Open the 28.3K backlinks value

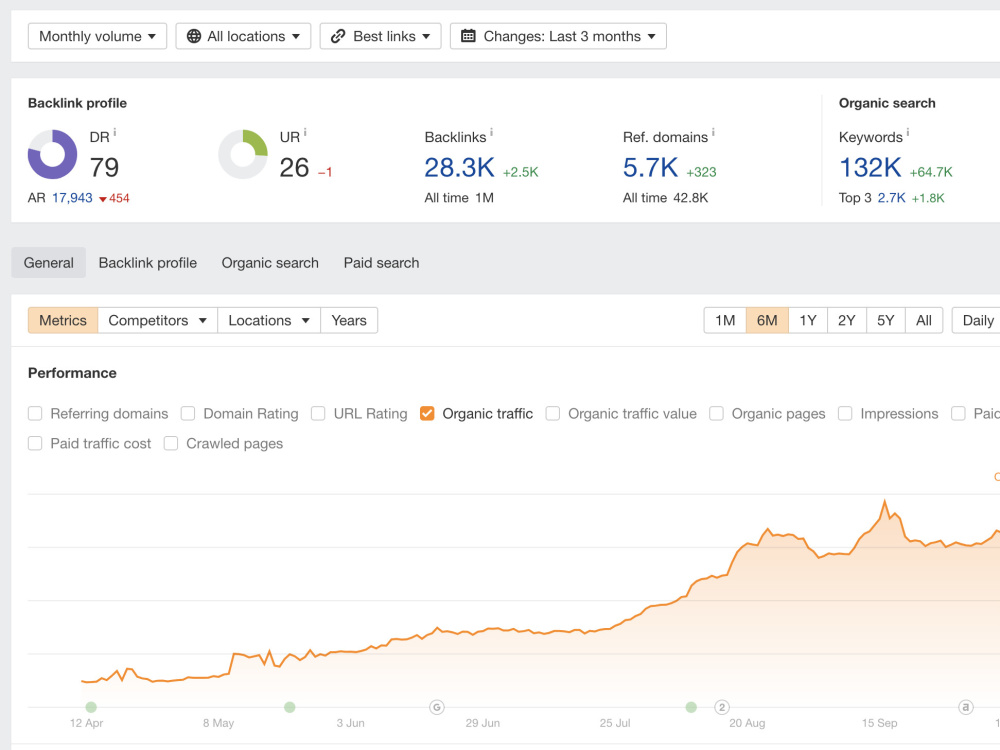tap(459, 168)
